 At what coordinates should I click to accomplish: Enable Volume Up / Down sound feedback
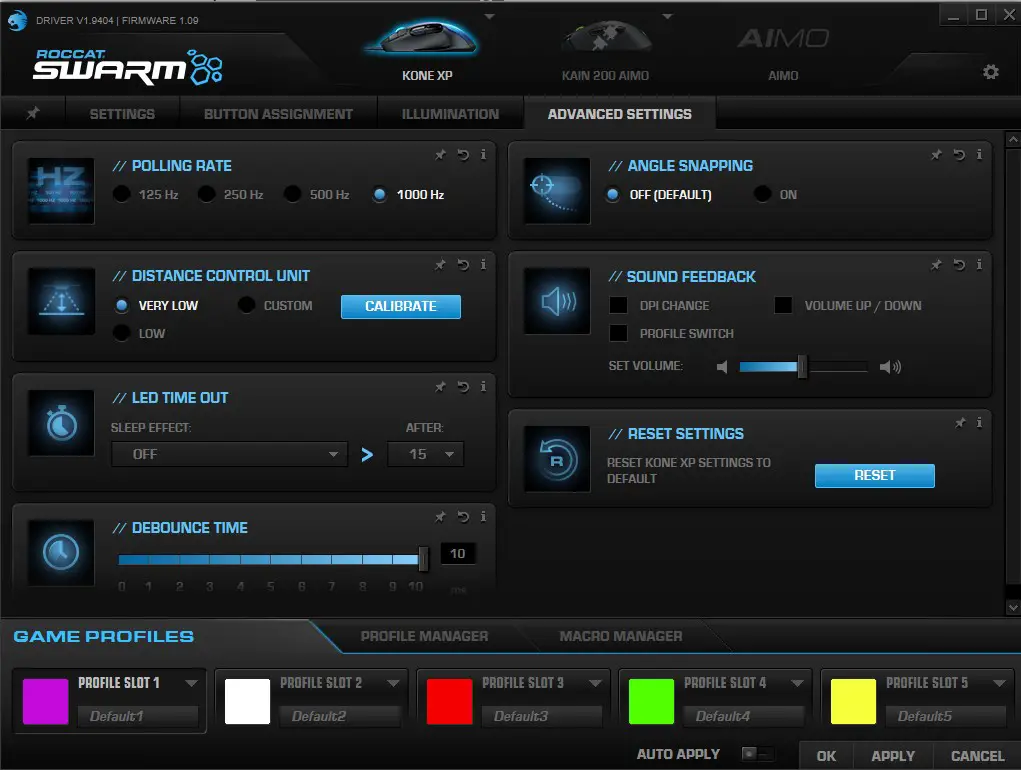[x=783, y=305]
